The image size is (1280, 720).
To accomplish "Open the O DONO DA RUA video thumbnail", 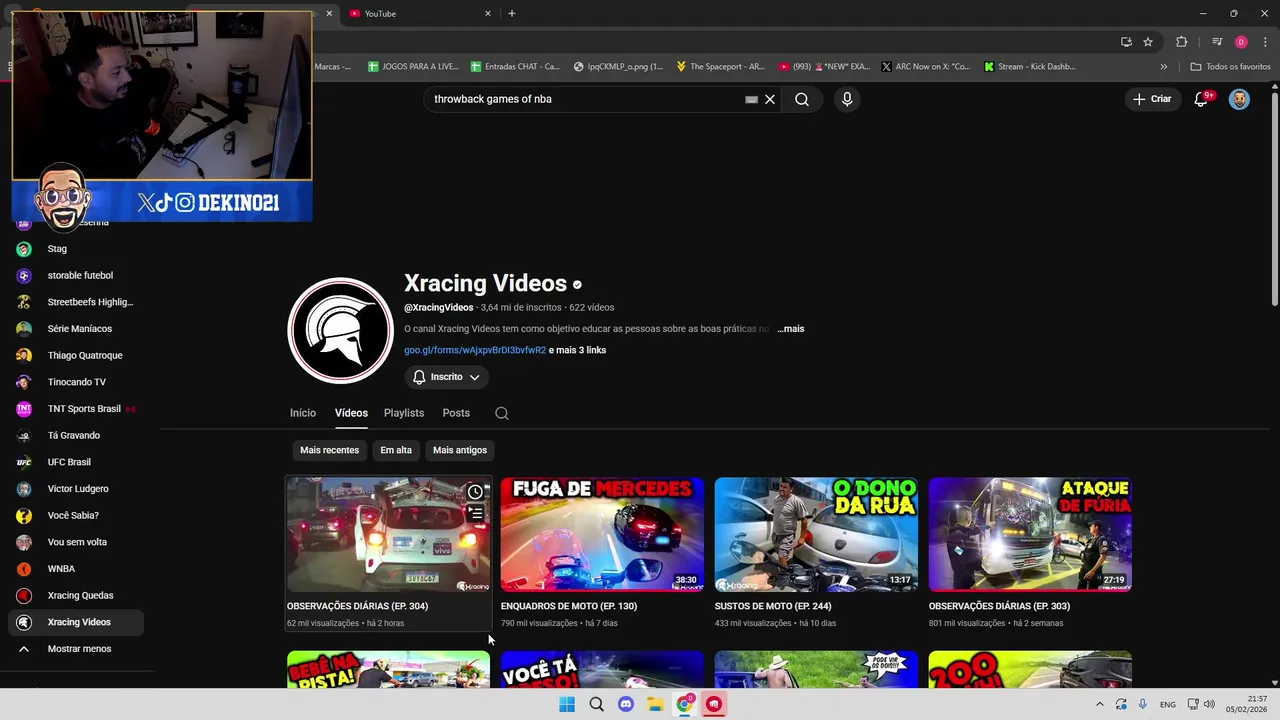I will pos(816,534).
